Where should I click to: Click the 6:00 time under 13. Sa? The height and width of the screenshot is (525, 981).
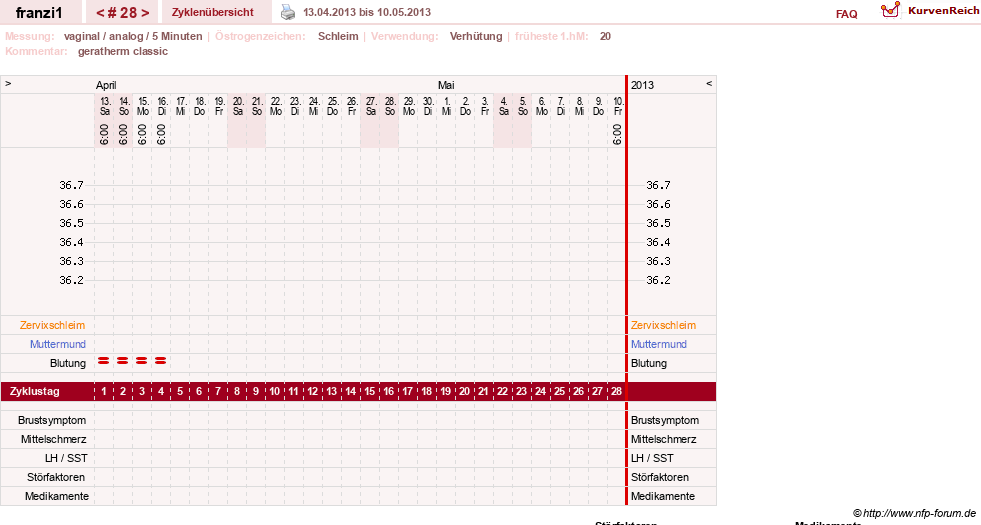(104, 135)
